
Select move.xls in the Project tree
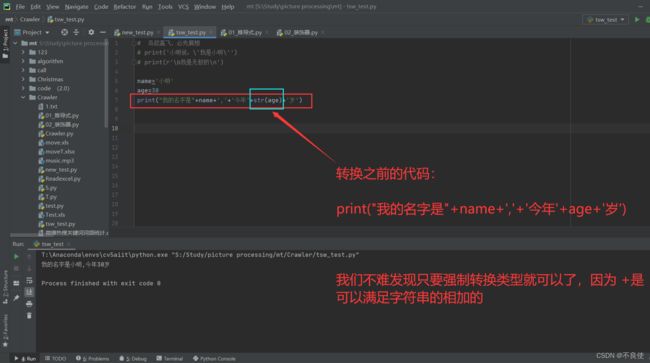click(53, 143)
